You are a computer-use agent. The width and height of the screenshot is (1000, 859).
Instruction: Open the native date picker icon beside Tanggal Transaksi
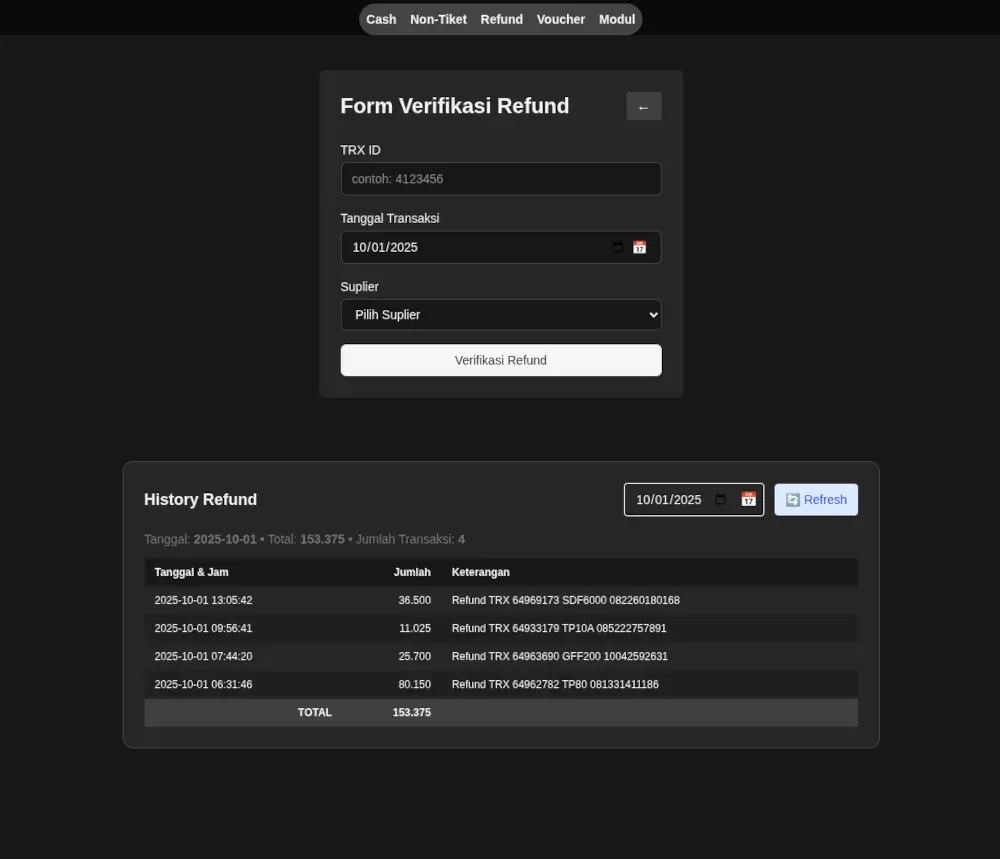click(x=617, y=247)
